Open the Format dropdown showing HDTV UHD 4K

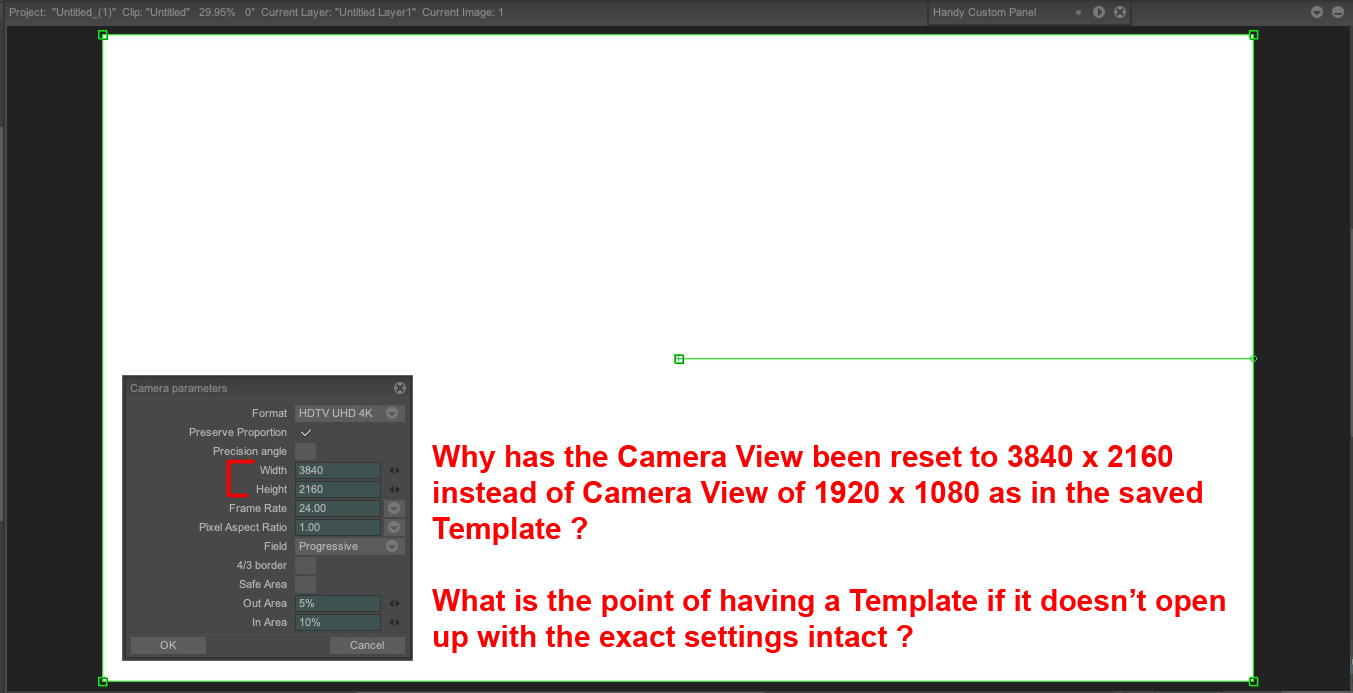pyautogui.click(x=350, y=413)
